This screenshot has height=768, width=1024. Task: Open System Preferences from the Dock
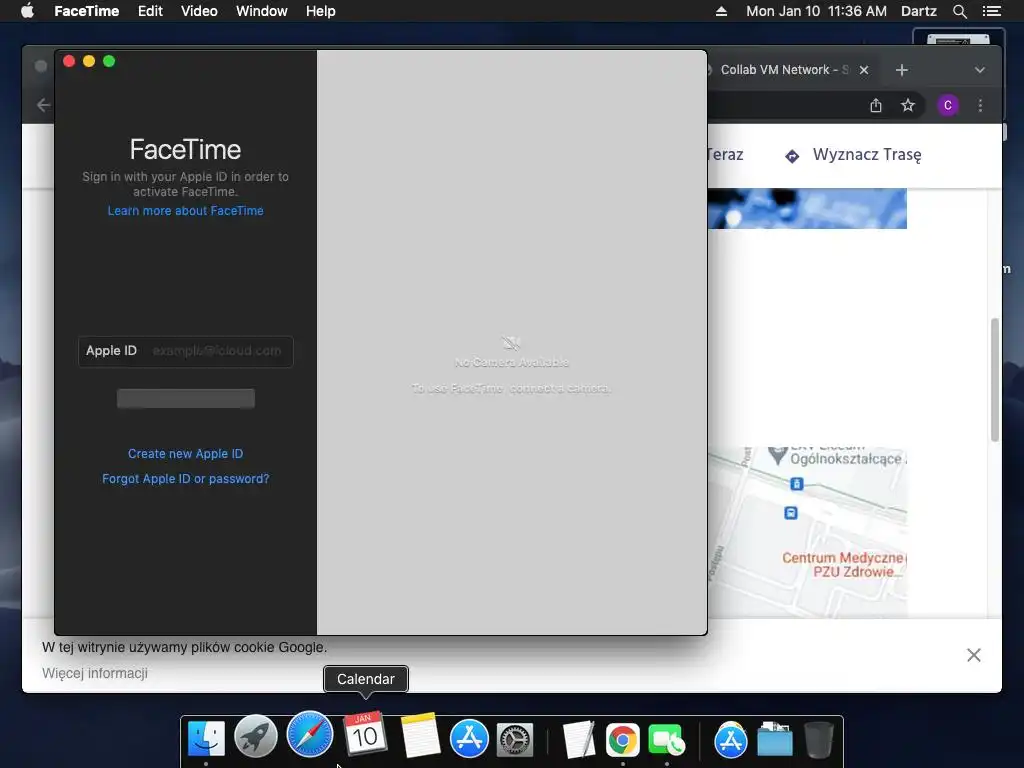[515, 739]
